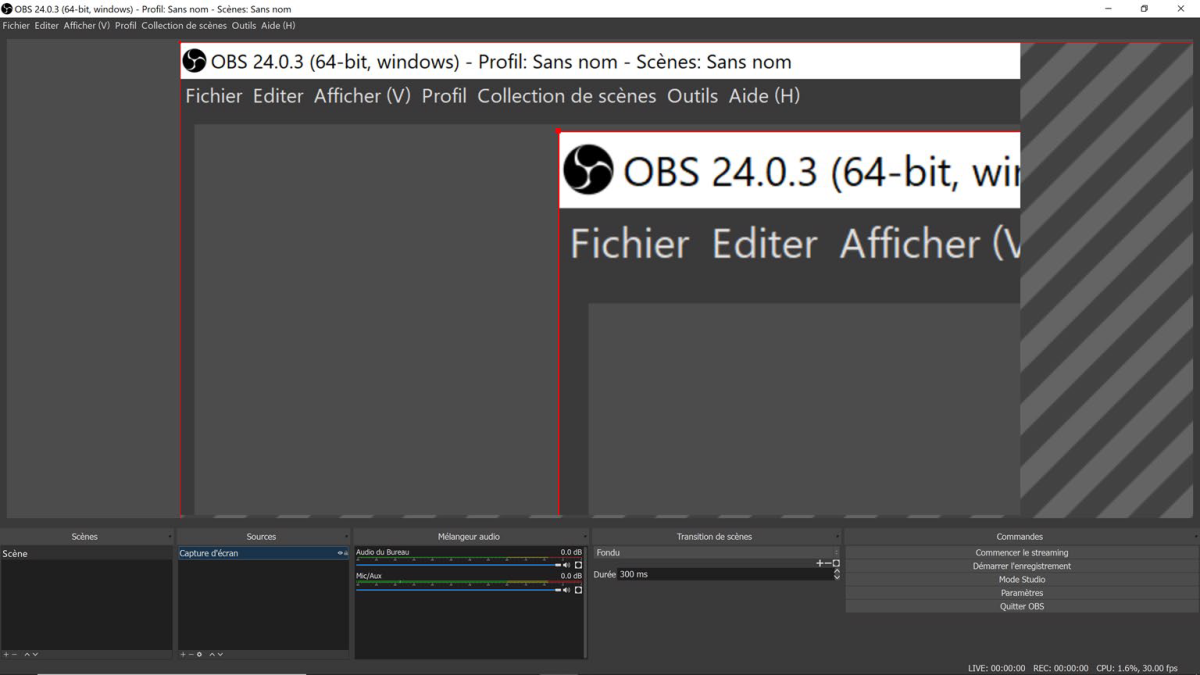
Task: Click the 0.0 dB value for Mic/Aux
Action: [571, 576]
